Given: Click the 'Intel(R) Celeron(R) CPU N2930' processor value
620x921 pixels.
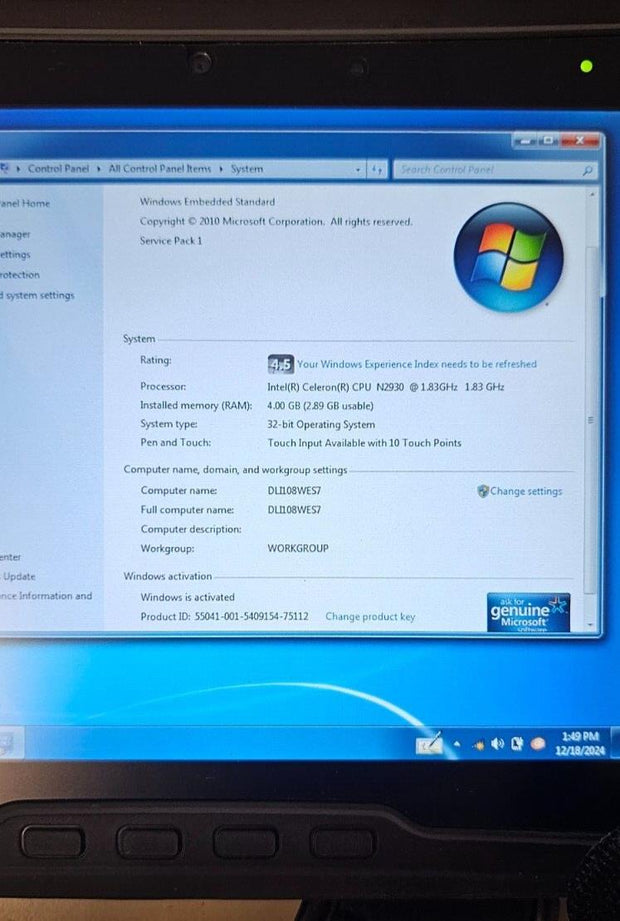Looking at the screenshot, I should tap(386, 386).
